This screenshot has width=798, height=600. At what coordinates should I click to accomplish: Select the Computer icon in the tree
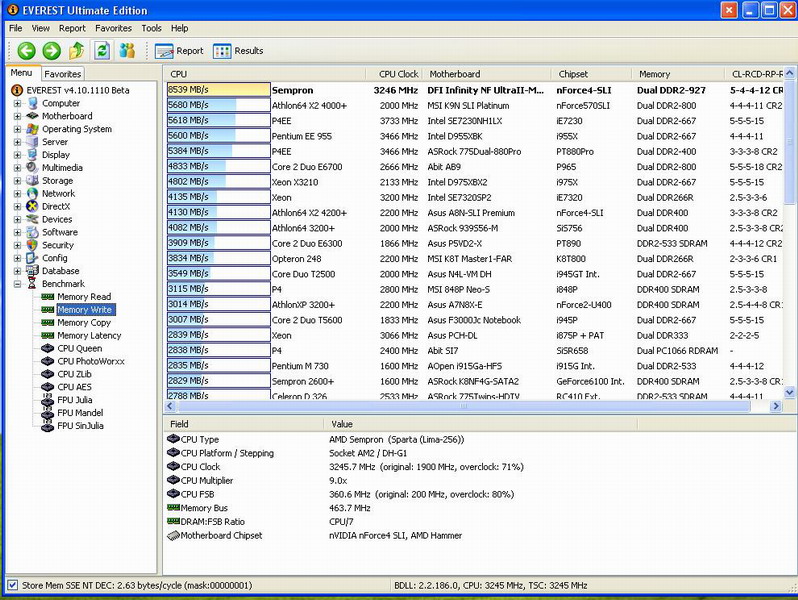click(x=33, y=103)
